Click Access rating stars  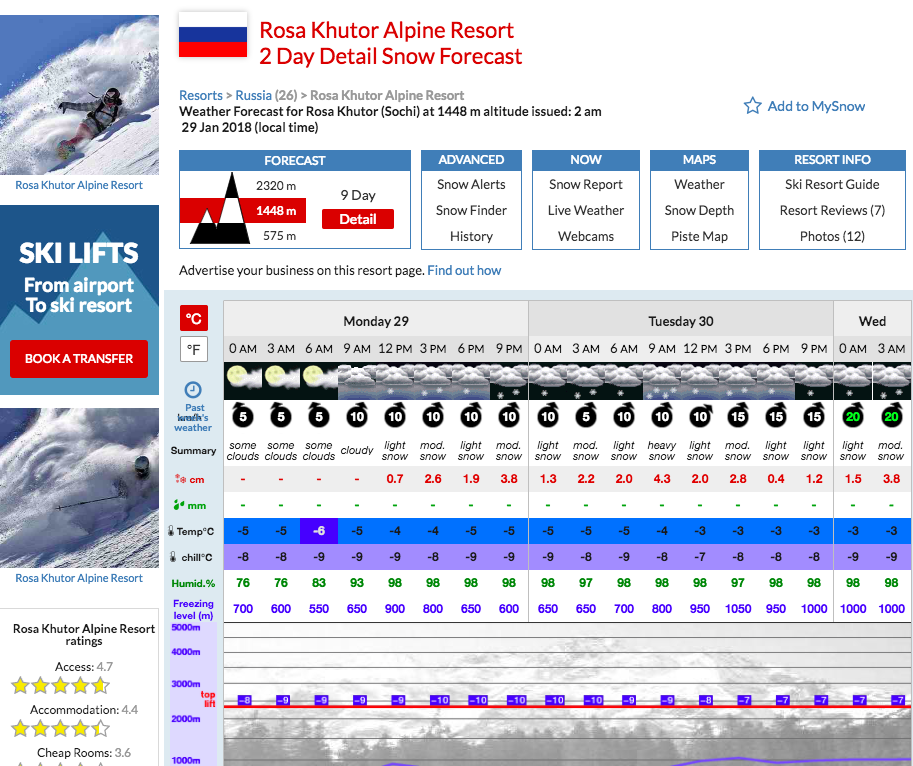click(x=61, y=685)
